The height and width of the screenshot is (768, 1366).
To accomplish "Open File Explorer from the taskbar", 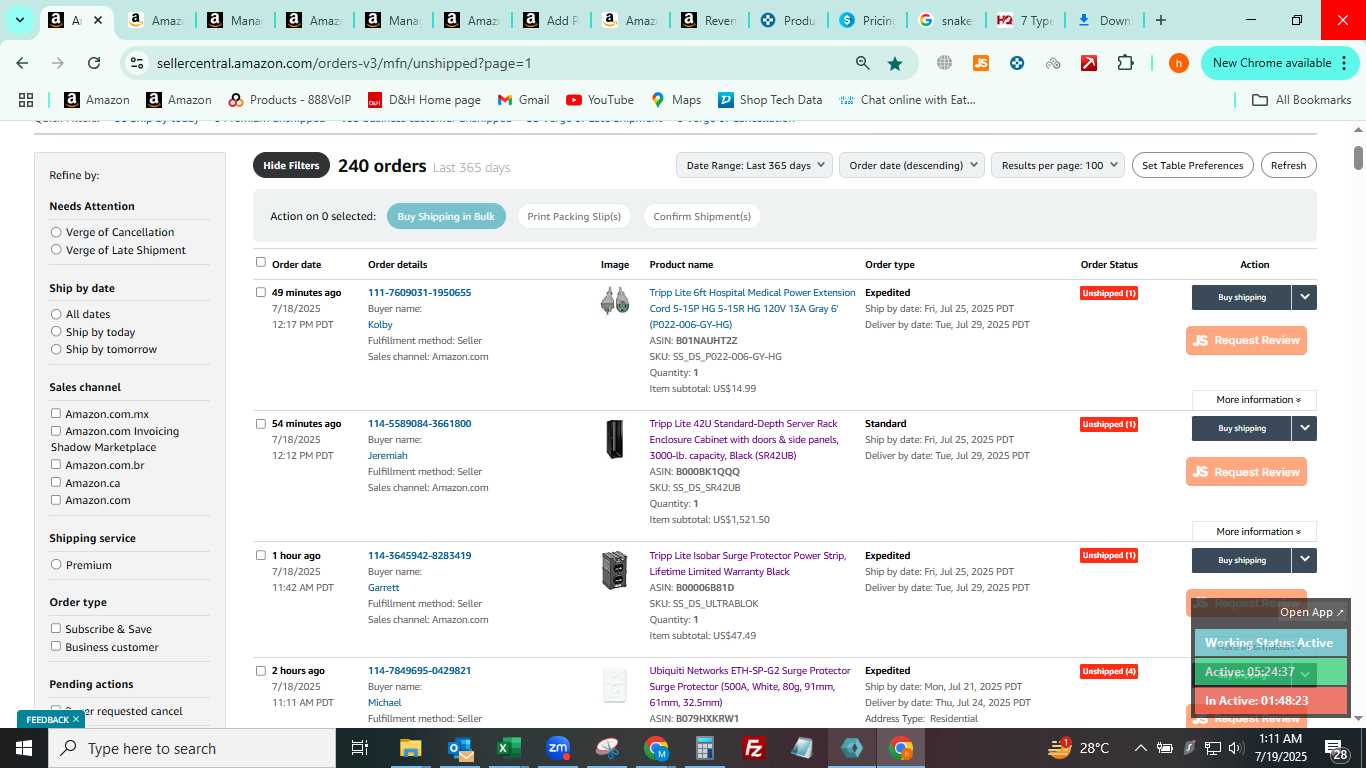I will point(410,748).
